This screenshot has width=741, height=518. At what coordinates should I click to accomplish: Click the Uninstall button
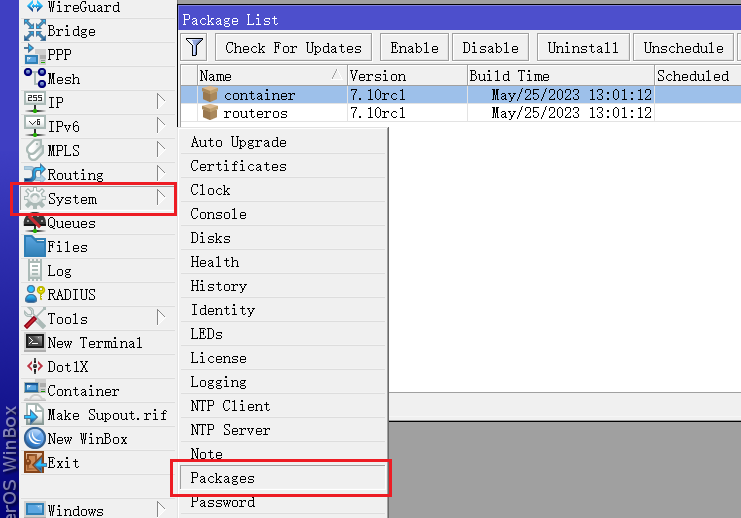pyautogui.click(x=583, y=47)
